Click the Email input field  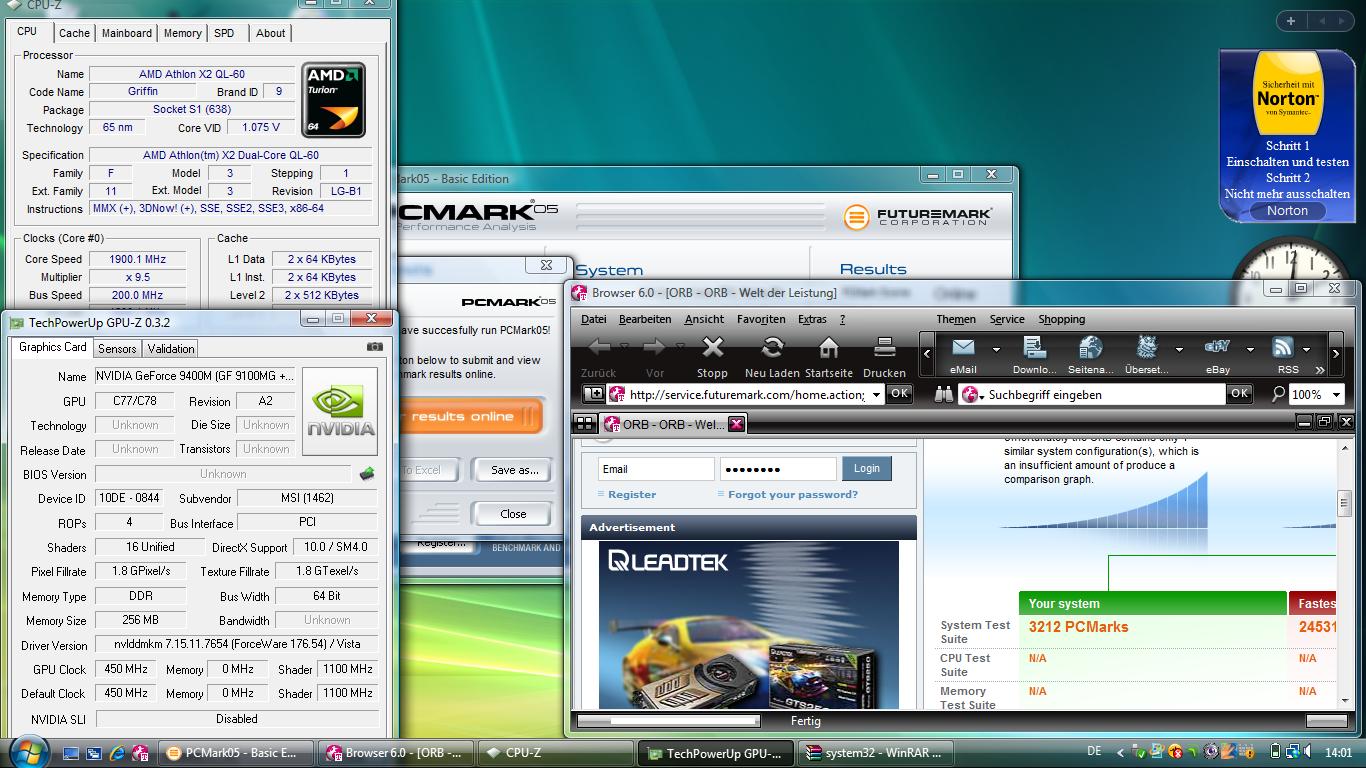[x=656, y=469]
